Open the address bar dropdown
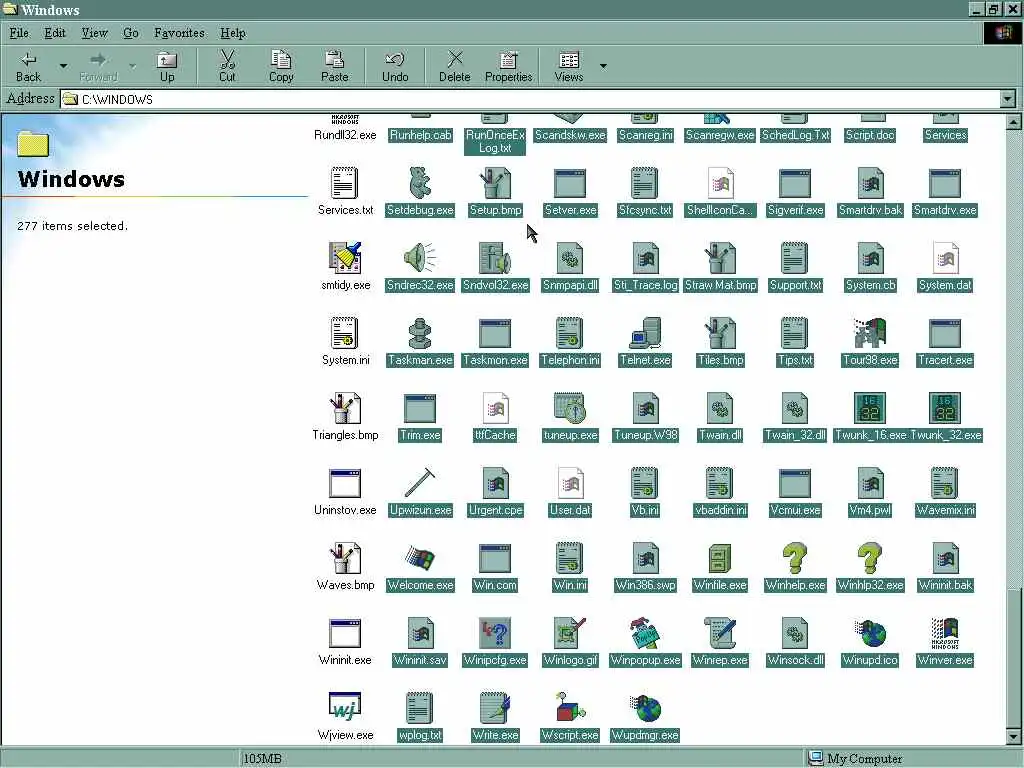Image resolution: width=1024 pixels, height=768 pixels. point(1008,99)
